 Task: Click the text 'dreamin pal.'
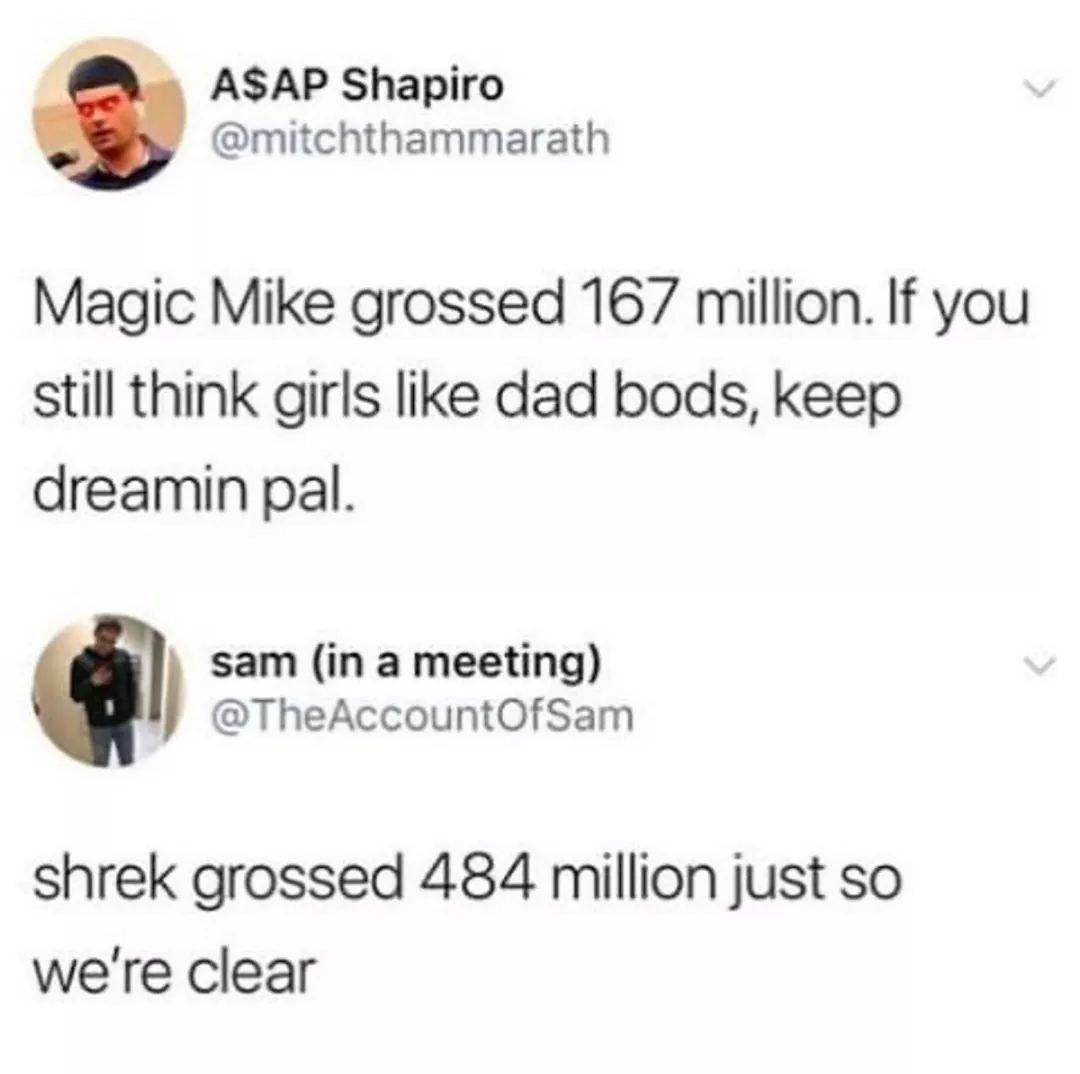[x=194, y=493]
